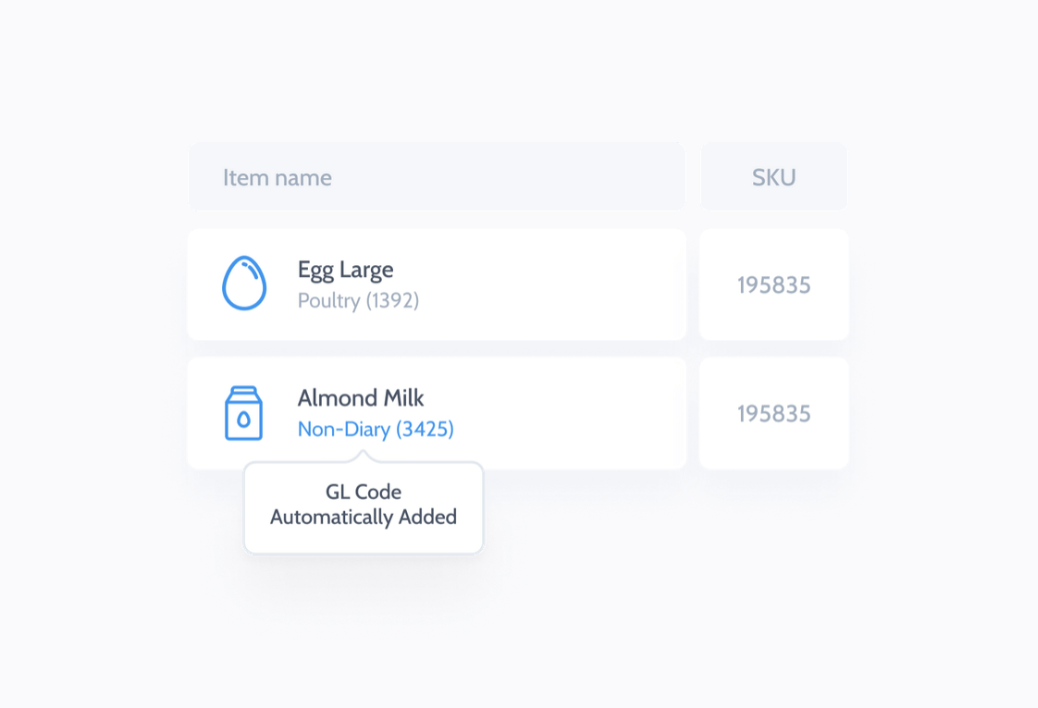
Task: Click SKU 195835 in the Almond Milk row
Action: click(x=774, y=413)
